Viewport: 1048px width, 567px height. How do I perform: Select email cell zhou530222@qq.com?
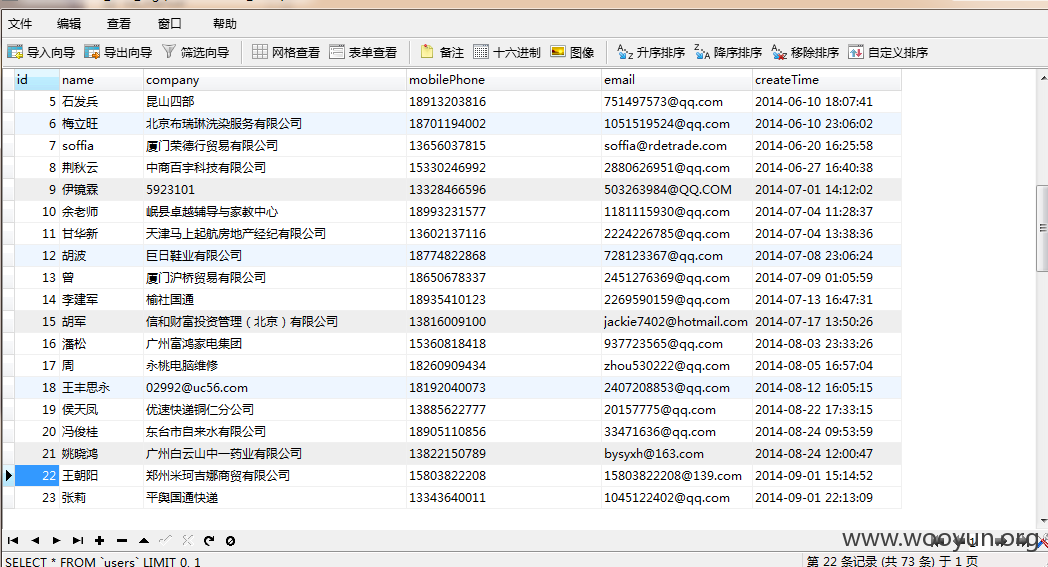[676, 366]
